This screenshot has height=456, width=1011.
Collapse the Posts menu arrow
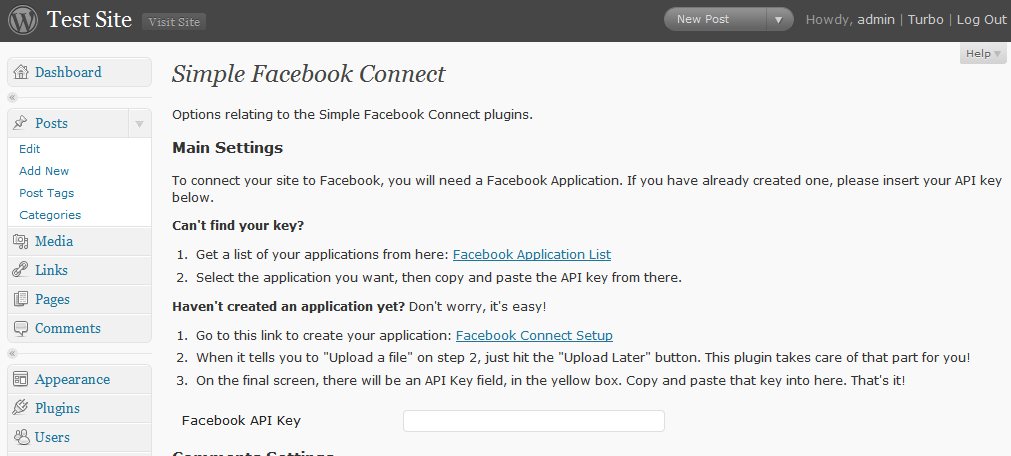click(139, 124)
